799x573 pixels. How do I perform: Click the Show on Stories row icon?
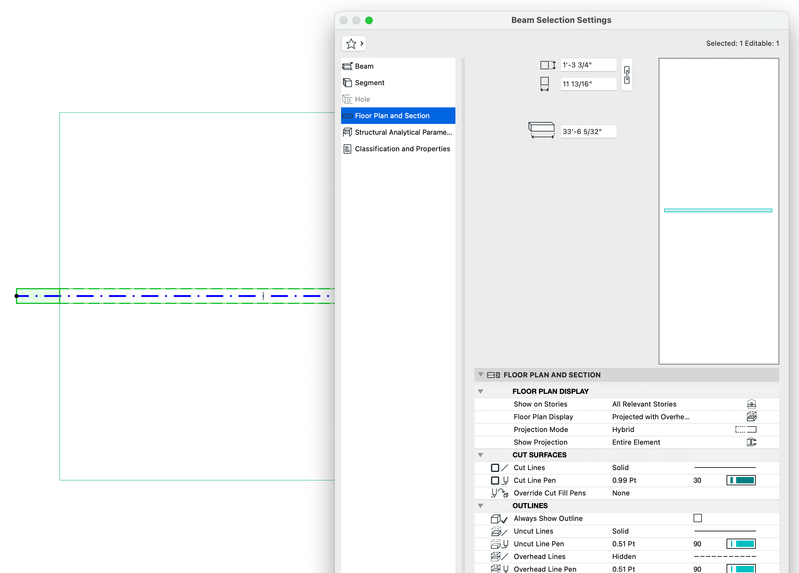(751, 404)
